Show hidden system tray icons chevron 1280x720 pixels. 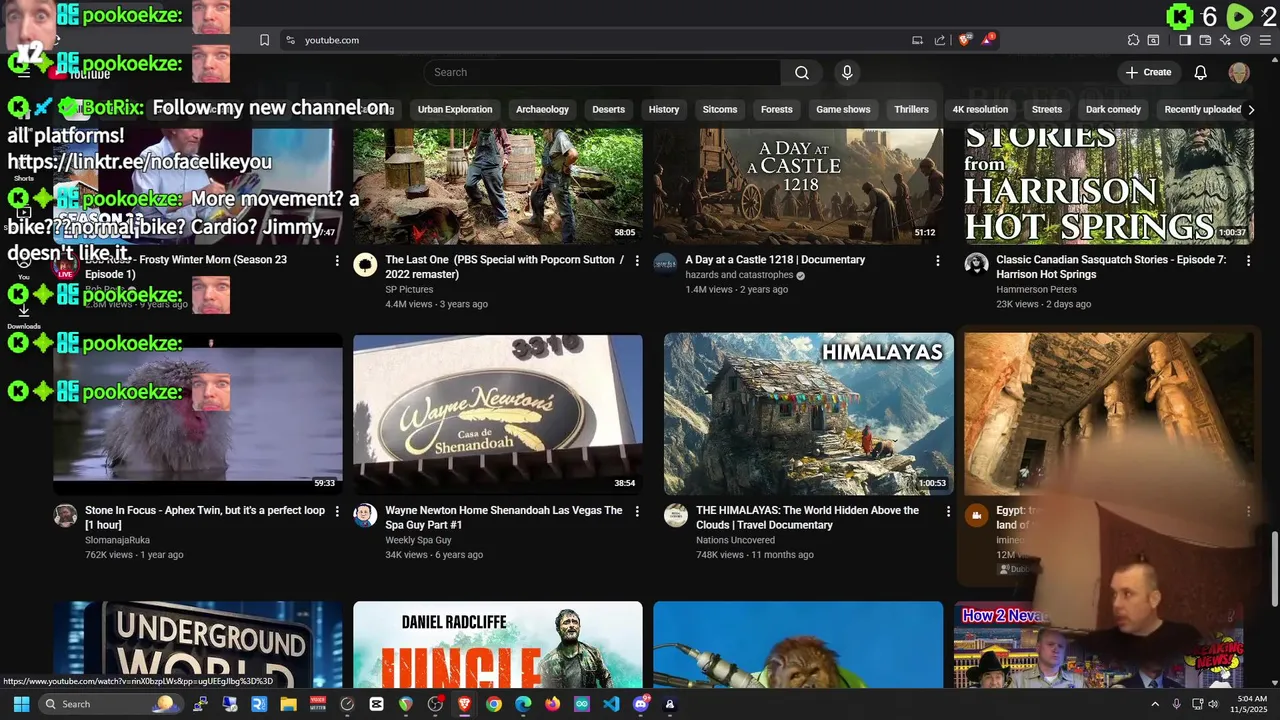pyautogui.click(x=1156, y=704)
